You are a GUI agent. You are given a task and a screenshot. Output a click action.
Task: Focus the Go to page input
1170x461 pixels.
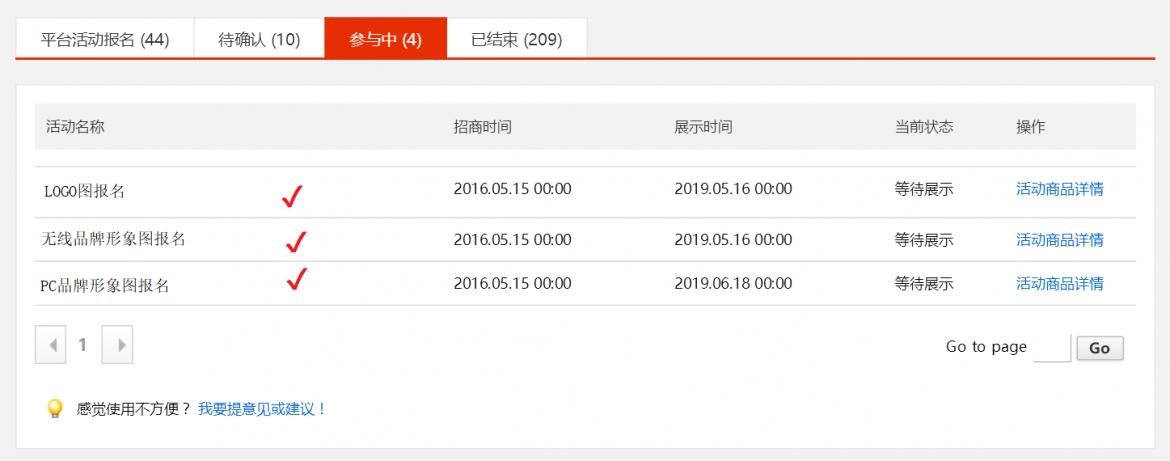pos(1051,348)
